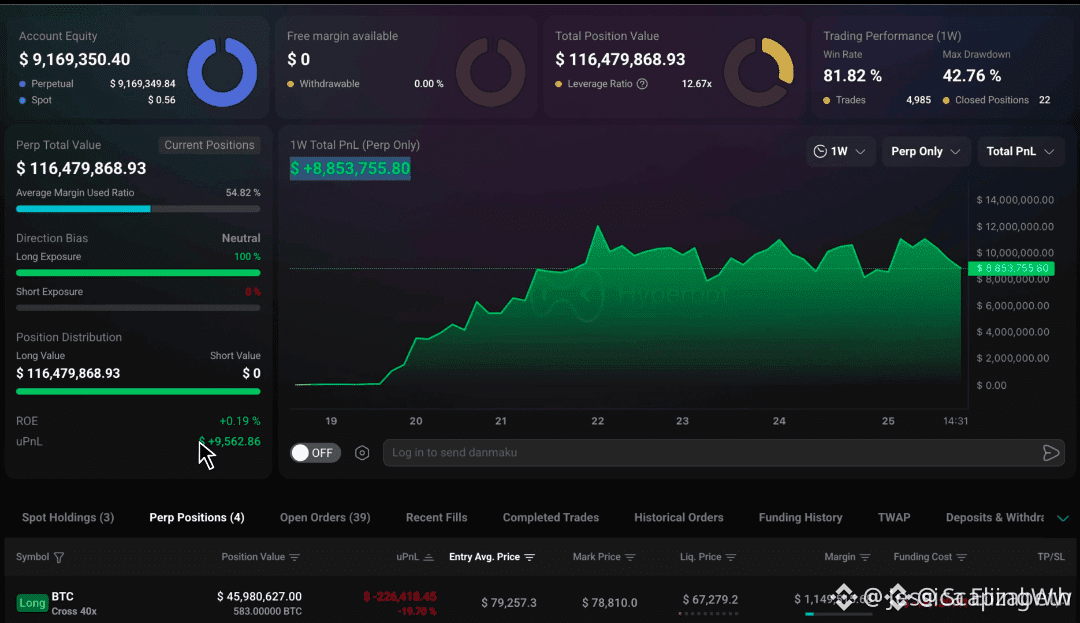This screenshot has width=1080, height=623.
Task: Click BTC liquidation price $67,279.2
Action: coord(710,600)
